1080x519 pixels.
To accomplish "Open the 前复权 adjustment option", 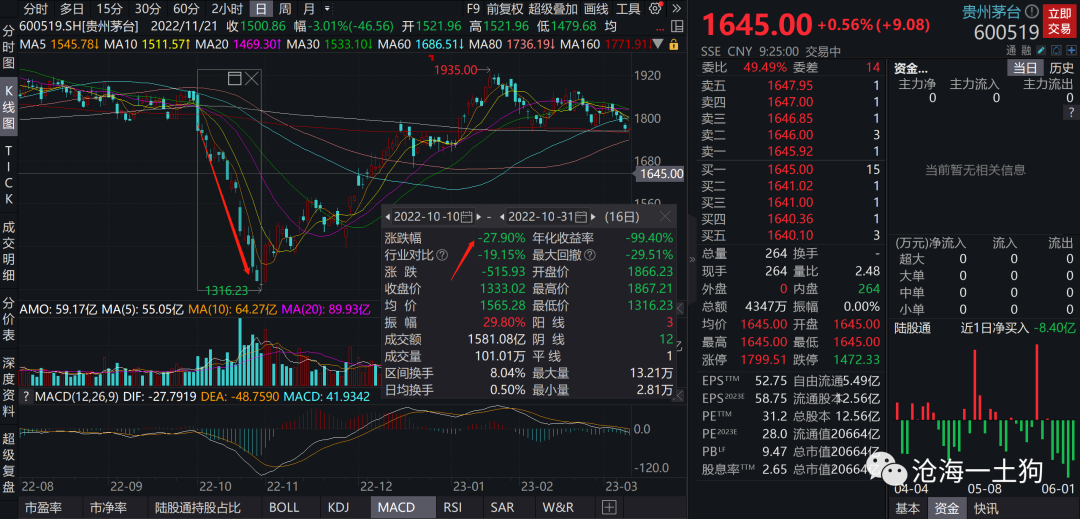I will click(x=504, y=9).
